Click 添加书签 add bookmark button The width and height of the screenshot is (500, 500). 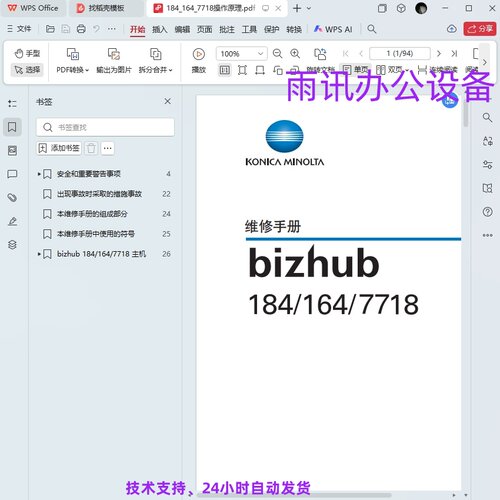coord(59,148)
